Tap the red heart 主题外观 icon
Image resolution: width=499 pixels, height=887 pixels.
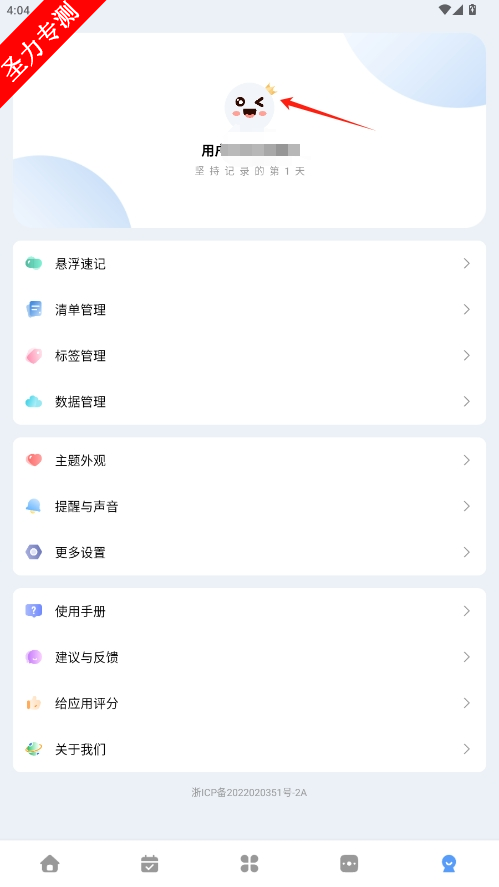coord(34,460)
